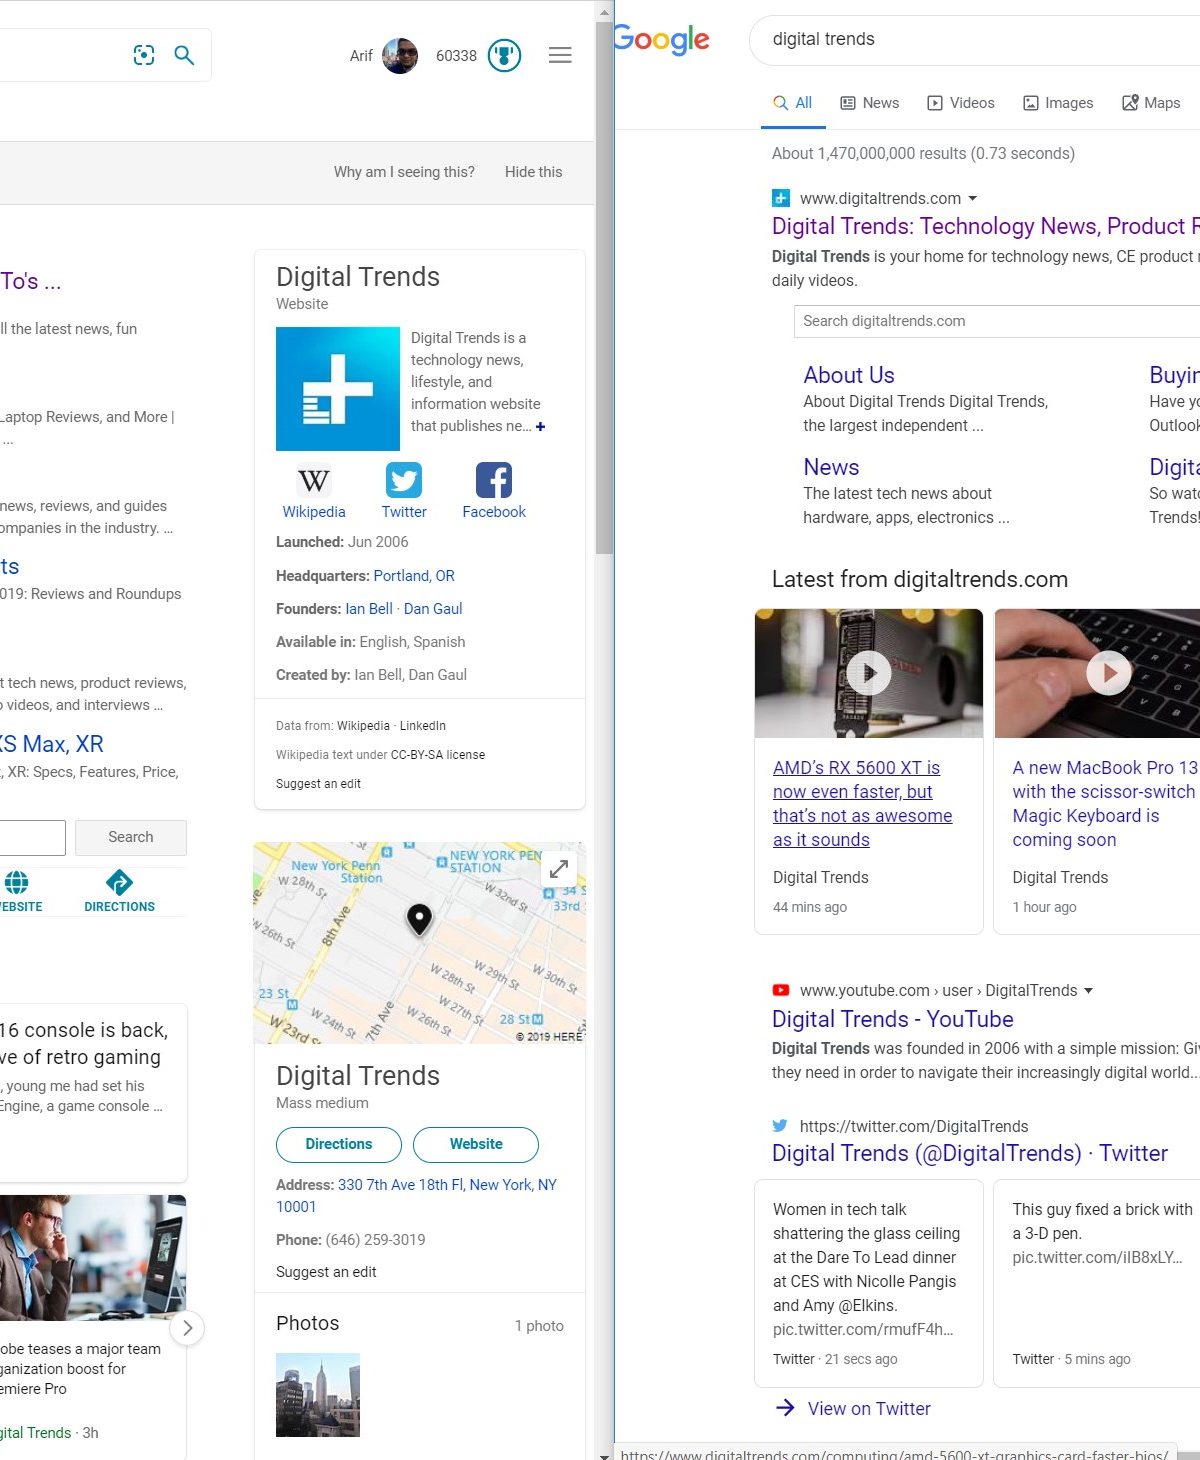Expand the map with enlarge icon
The width and height of the screenshot is (1200, 1460).
559,869
